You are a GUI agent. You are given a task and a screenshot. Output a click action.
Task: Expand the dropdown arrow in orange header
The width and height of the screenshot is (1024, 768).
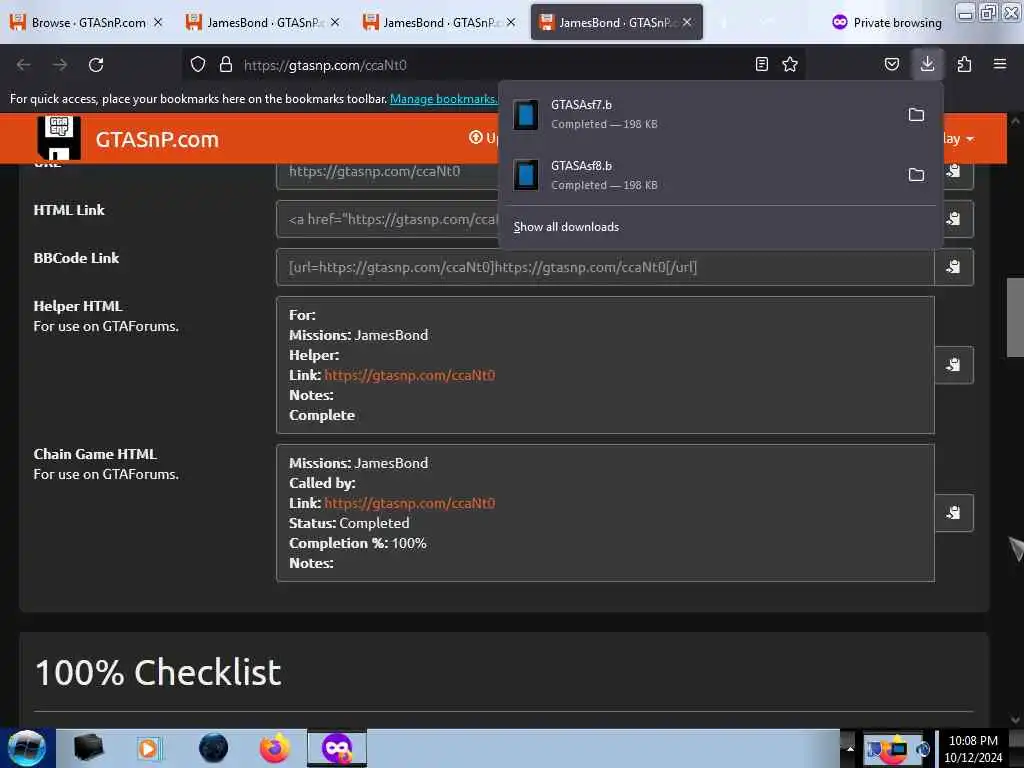click(x=970, y=139)
